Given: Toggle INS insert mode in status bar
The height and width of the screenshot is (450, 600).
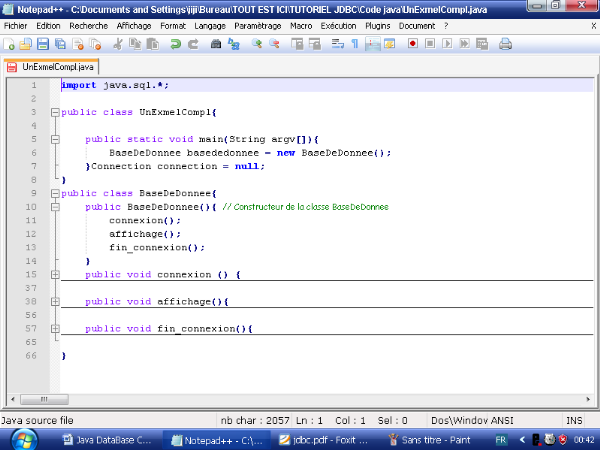Looking at the screenshot, I should pos(574,421).
